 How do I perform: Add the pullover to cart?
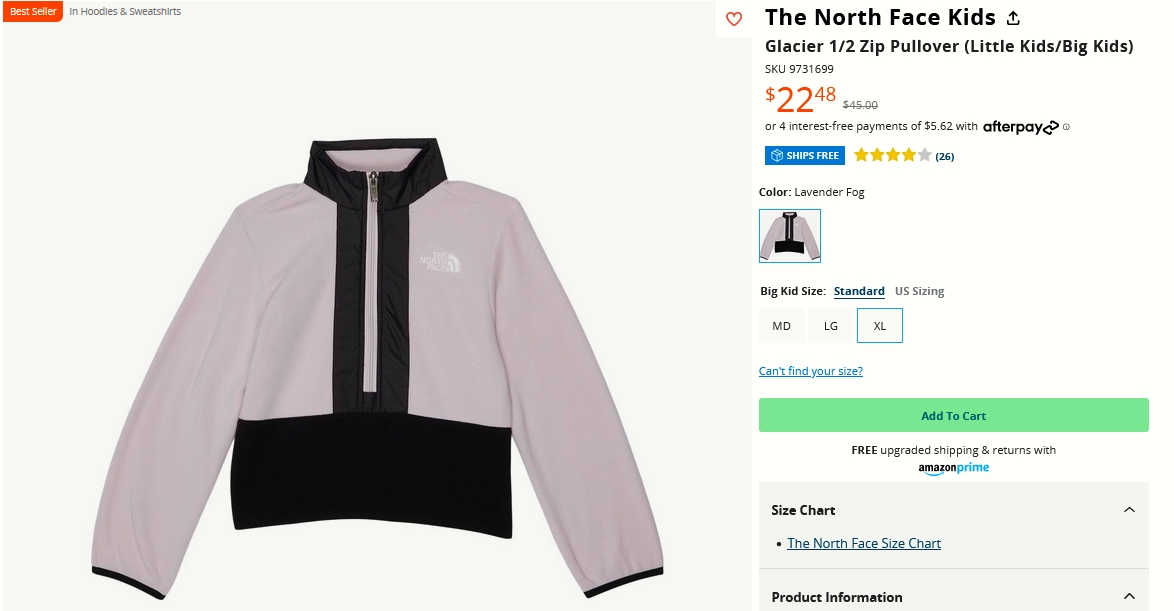click(x=953, y=416)
